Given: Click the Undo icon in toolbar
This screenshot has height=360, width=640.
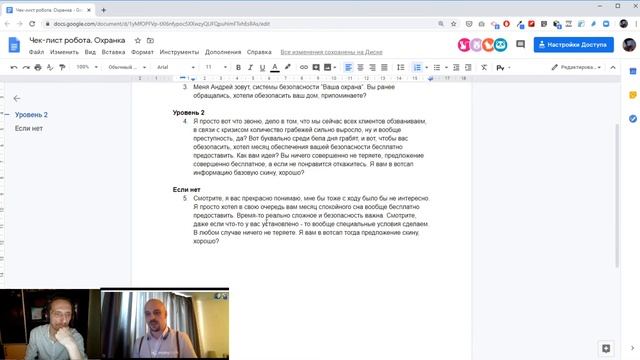Looking at the screenshot, I should click(14, 67).
